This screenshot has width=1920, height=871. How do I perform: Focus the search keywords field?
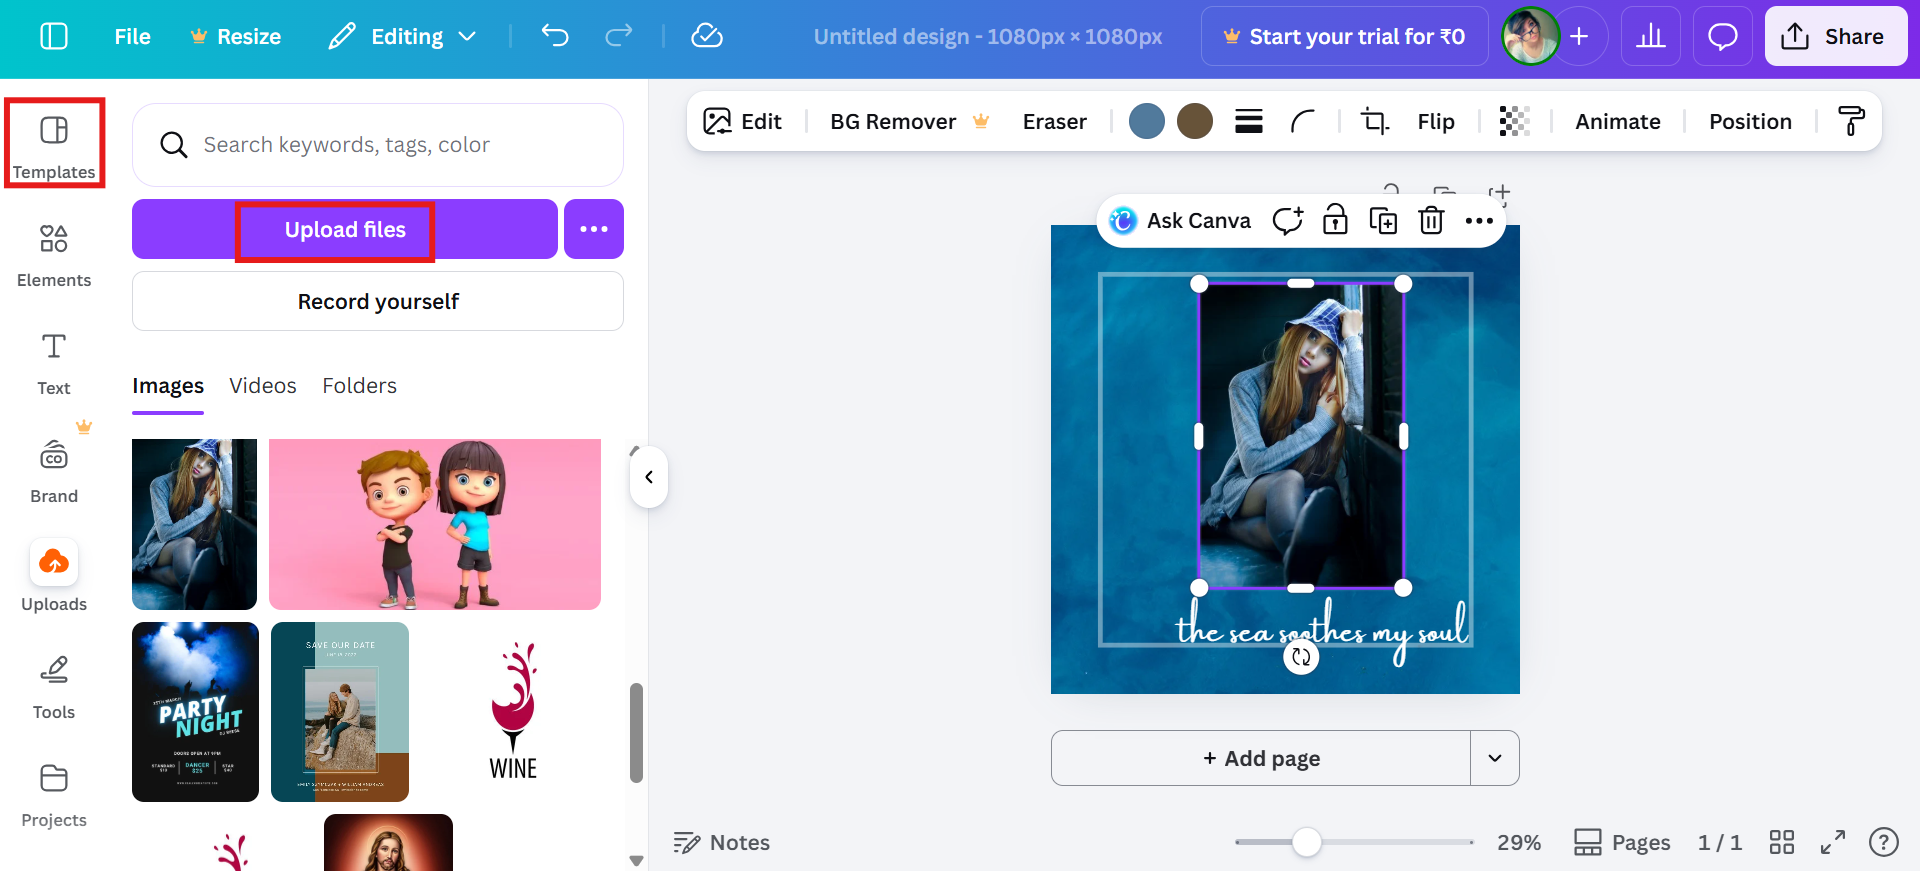point(378,145)
